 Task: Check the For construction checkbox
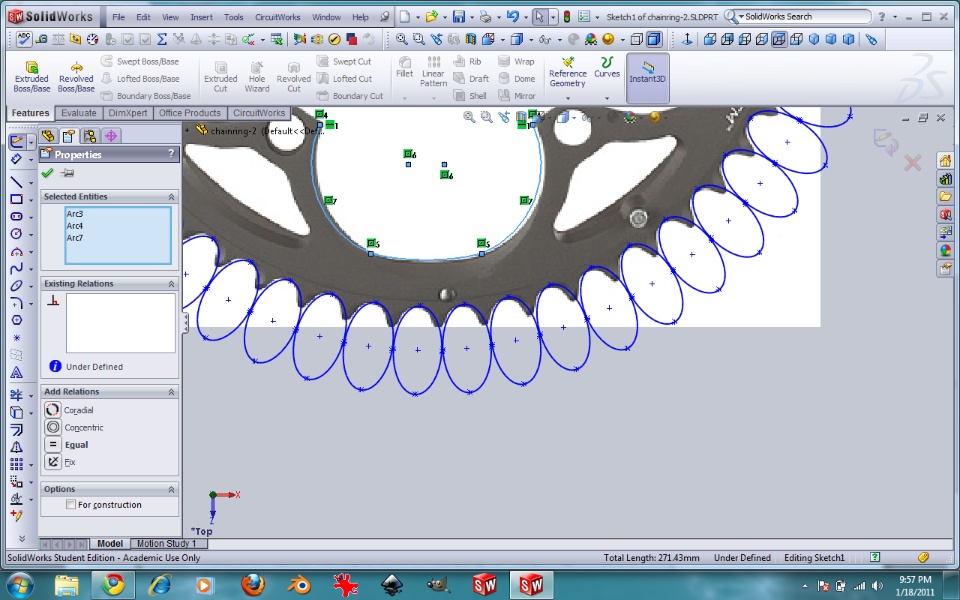coord(71,504)
